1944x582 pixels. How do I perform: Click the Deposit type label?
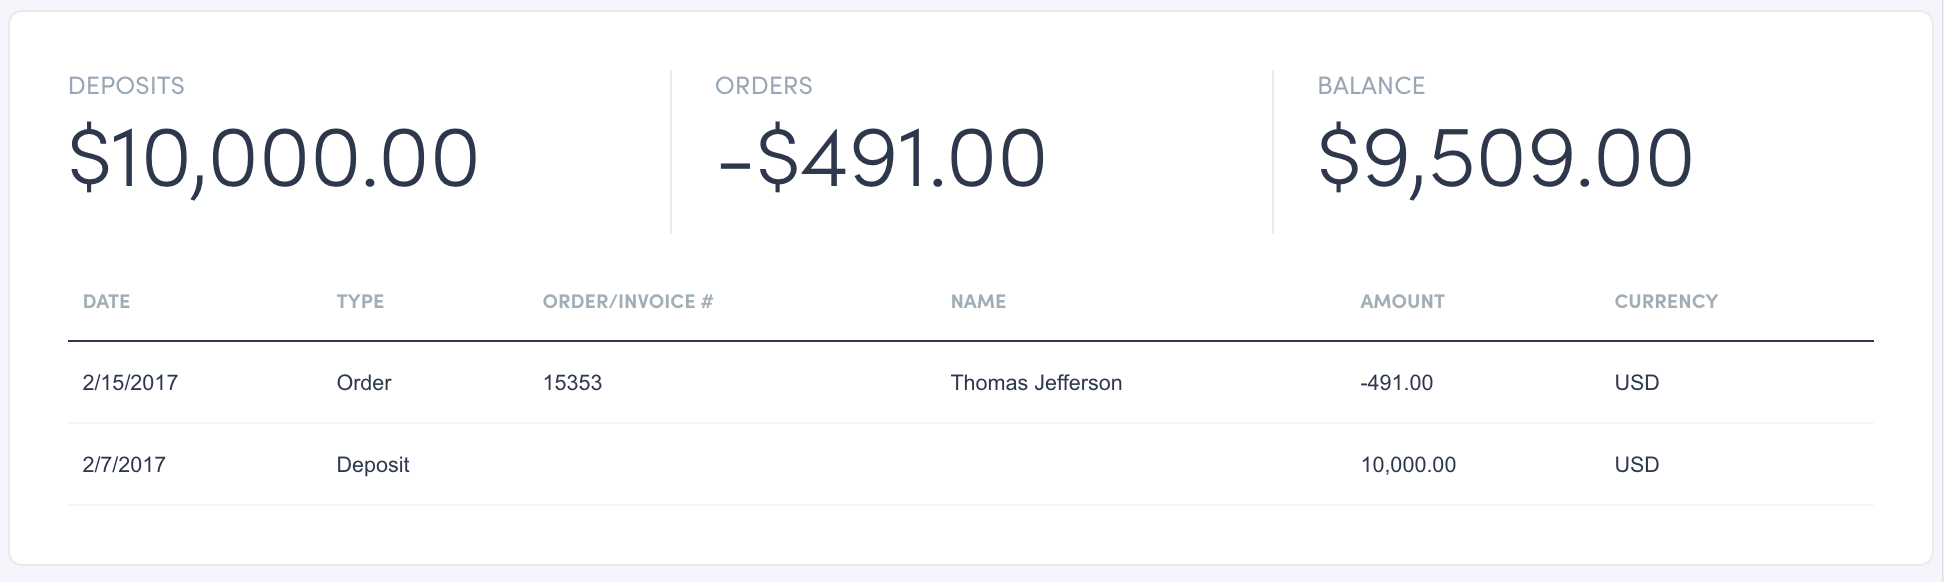click(373, 464)
